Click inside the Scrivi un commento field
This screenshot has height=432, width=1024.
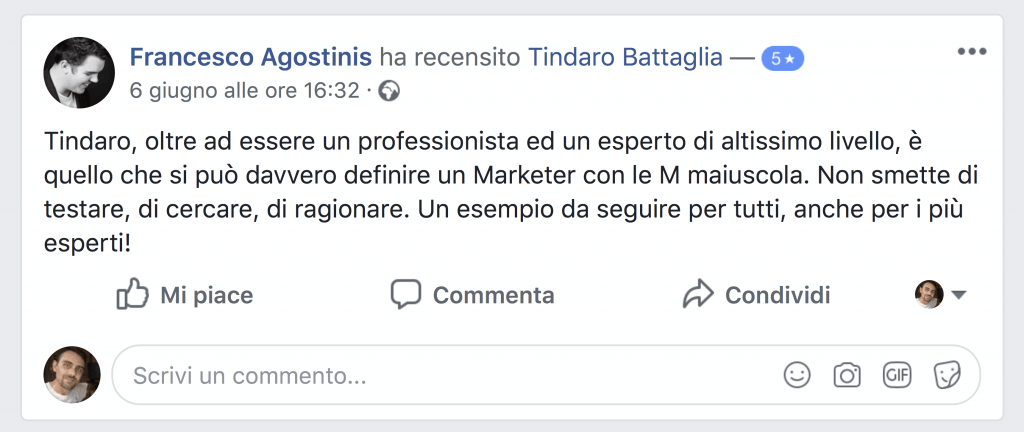point(546,375)
